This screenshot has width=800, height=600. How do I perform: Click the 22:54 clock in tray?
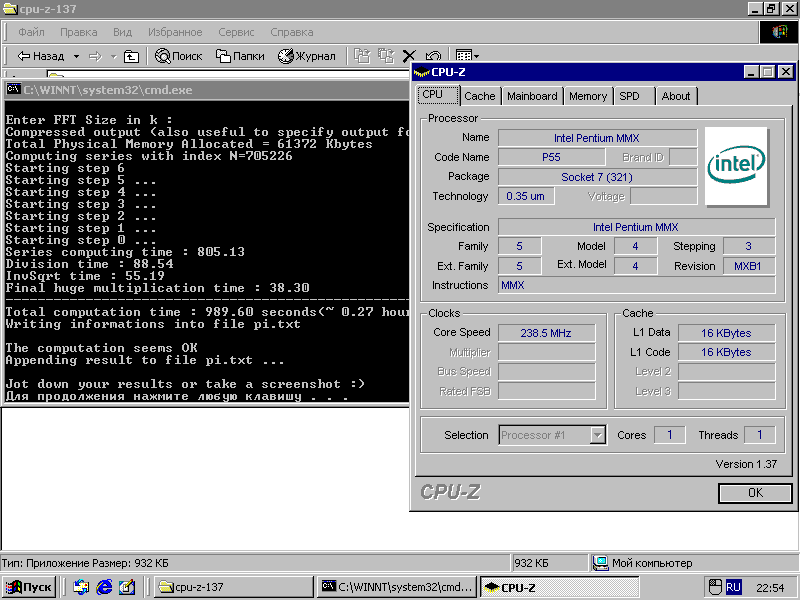click(770, 588)
